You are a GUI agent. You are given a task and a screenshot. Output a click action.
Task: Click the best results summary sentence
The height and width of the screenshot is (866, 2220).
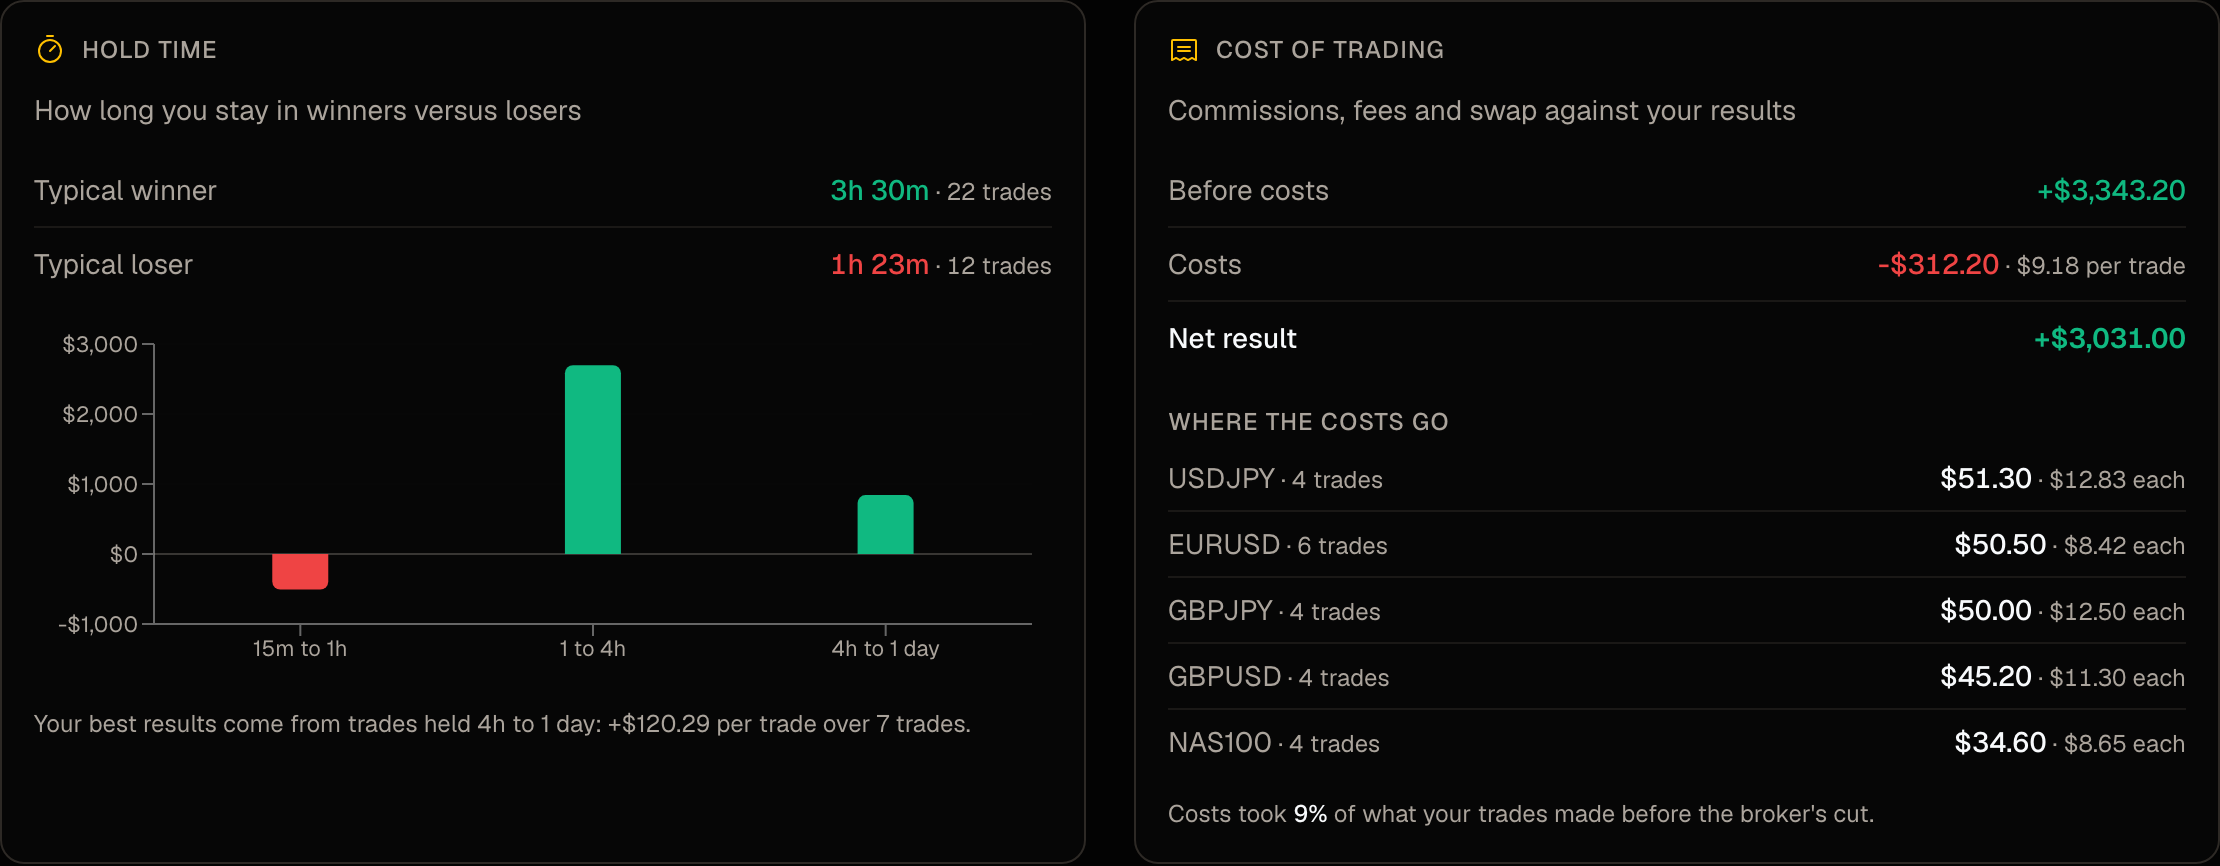[x=502, y=724]
